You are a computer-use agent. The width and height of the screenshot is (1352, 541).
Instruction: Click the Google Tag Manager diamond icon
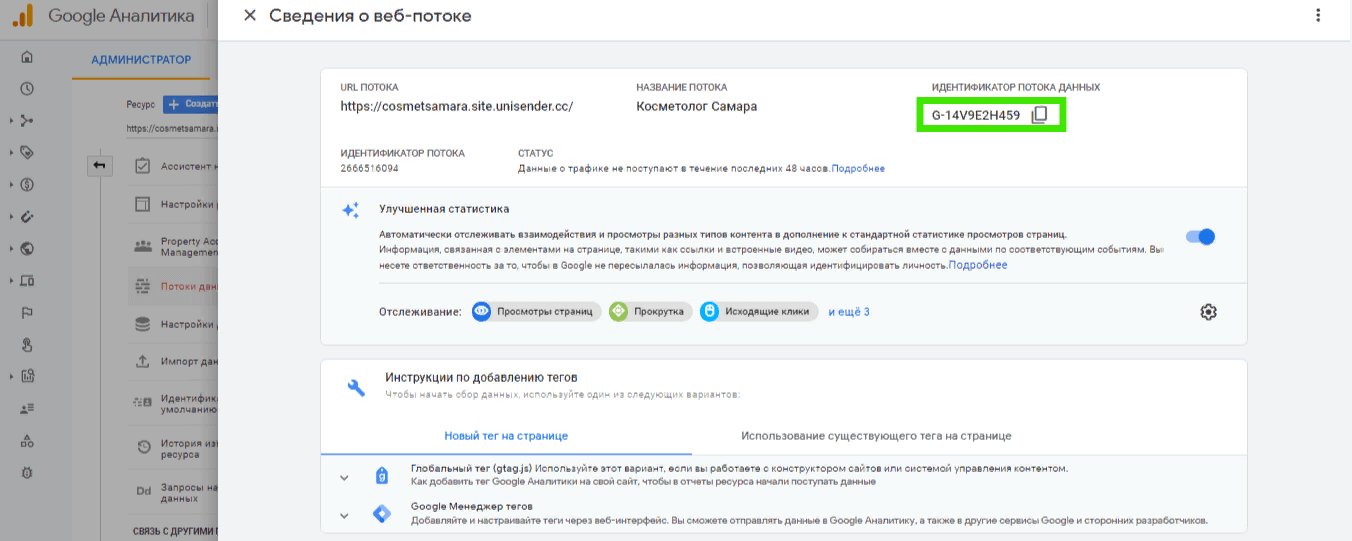[x=382, y=514]
